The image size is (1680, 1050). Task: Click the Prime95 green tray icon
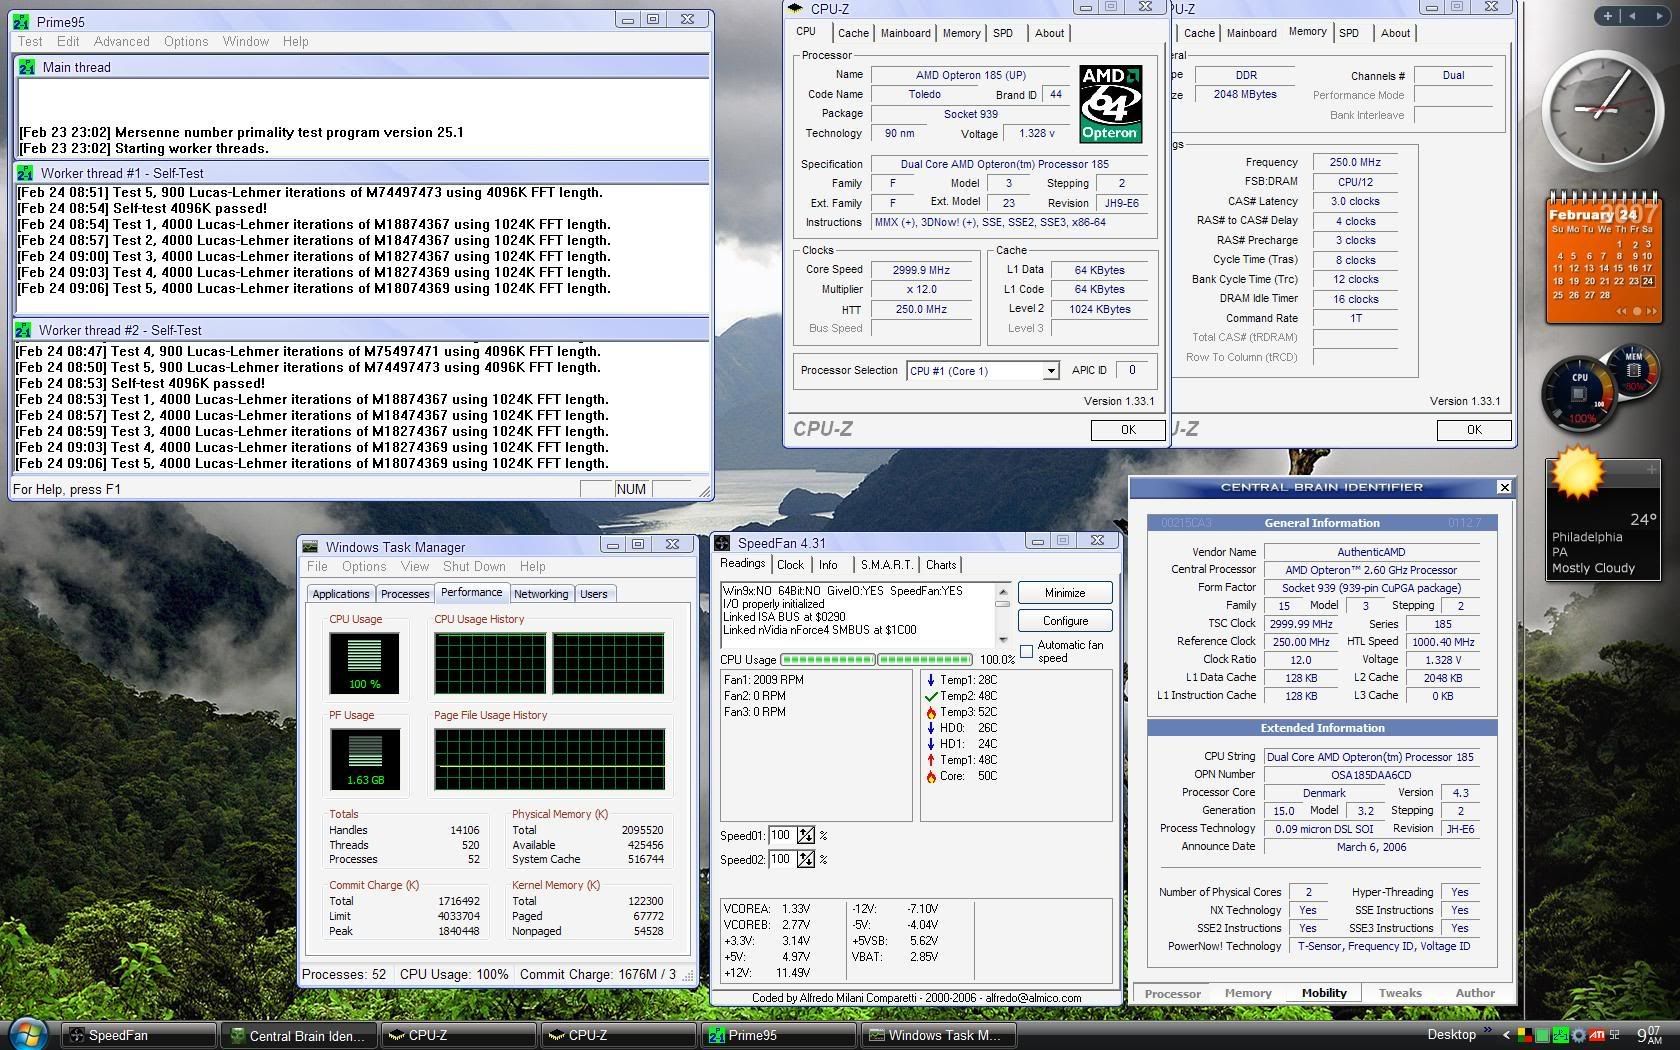click(1561, 1035)
